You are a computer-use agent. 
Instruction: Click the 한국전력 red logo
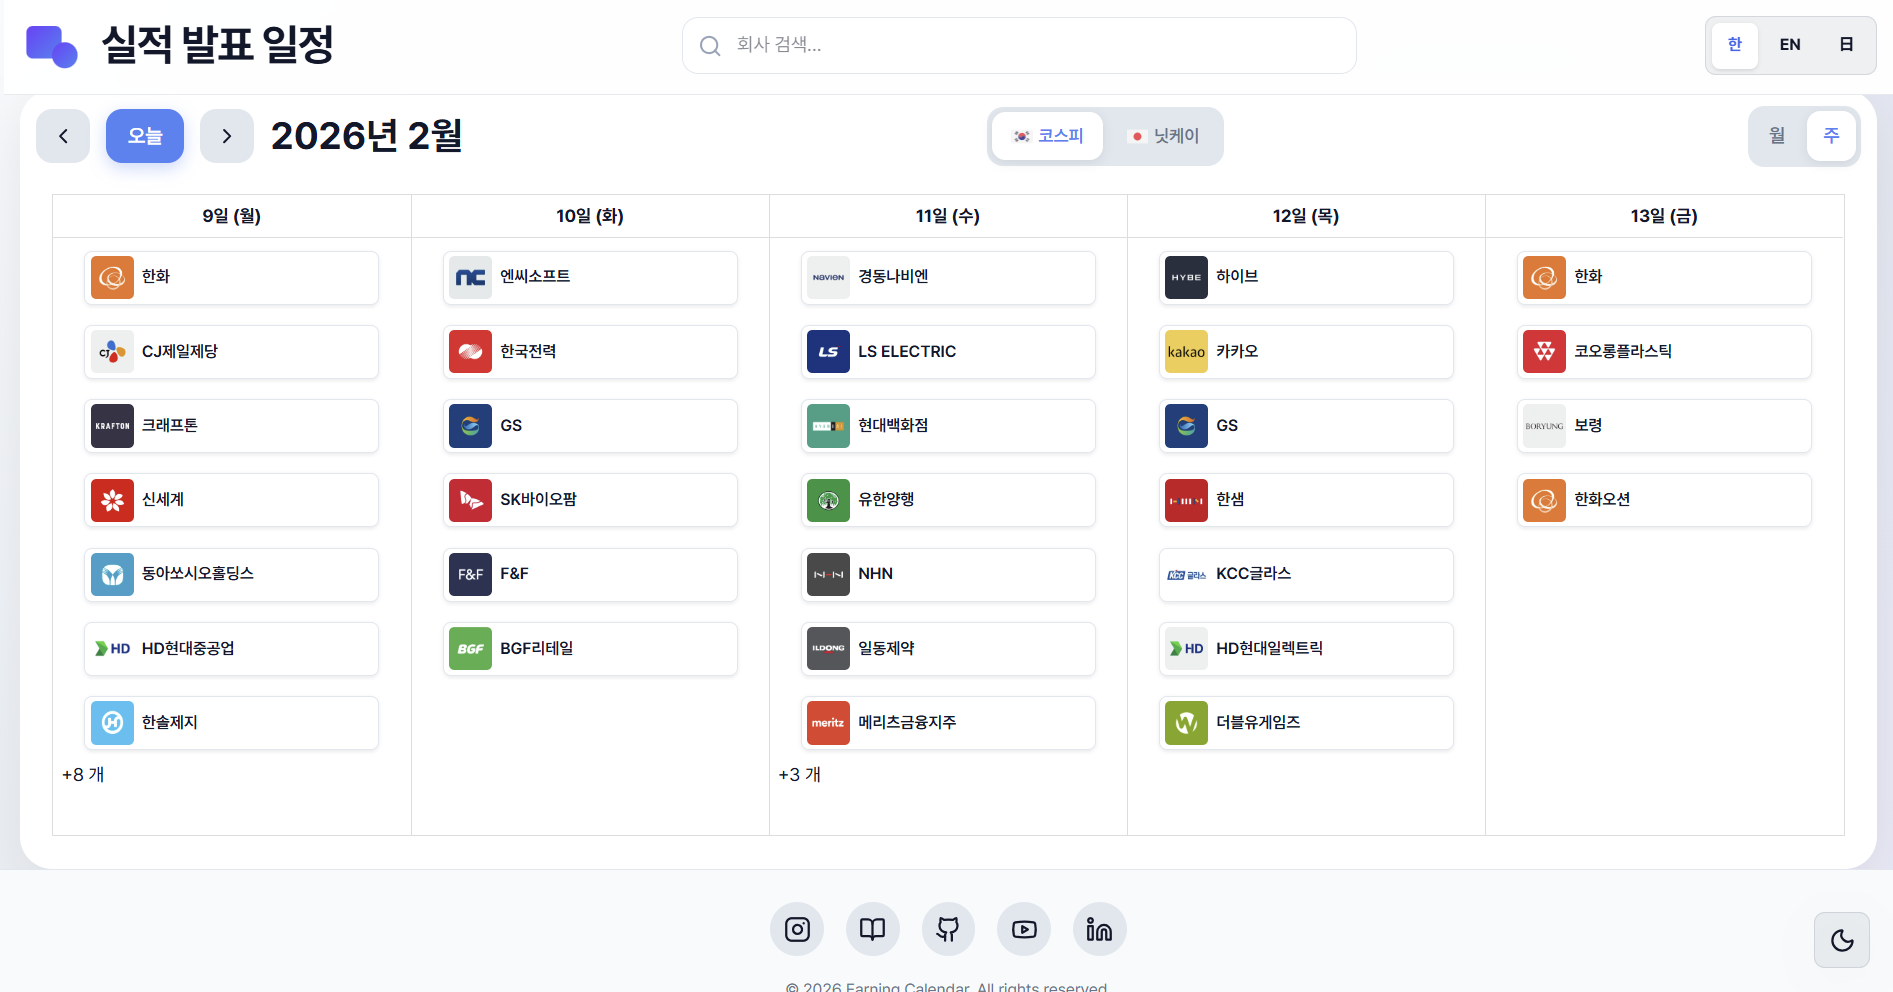coord(470,352)
